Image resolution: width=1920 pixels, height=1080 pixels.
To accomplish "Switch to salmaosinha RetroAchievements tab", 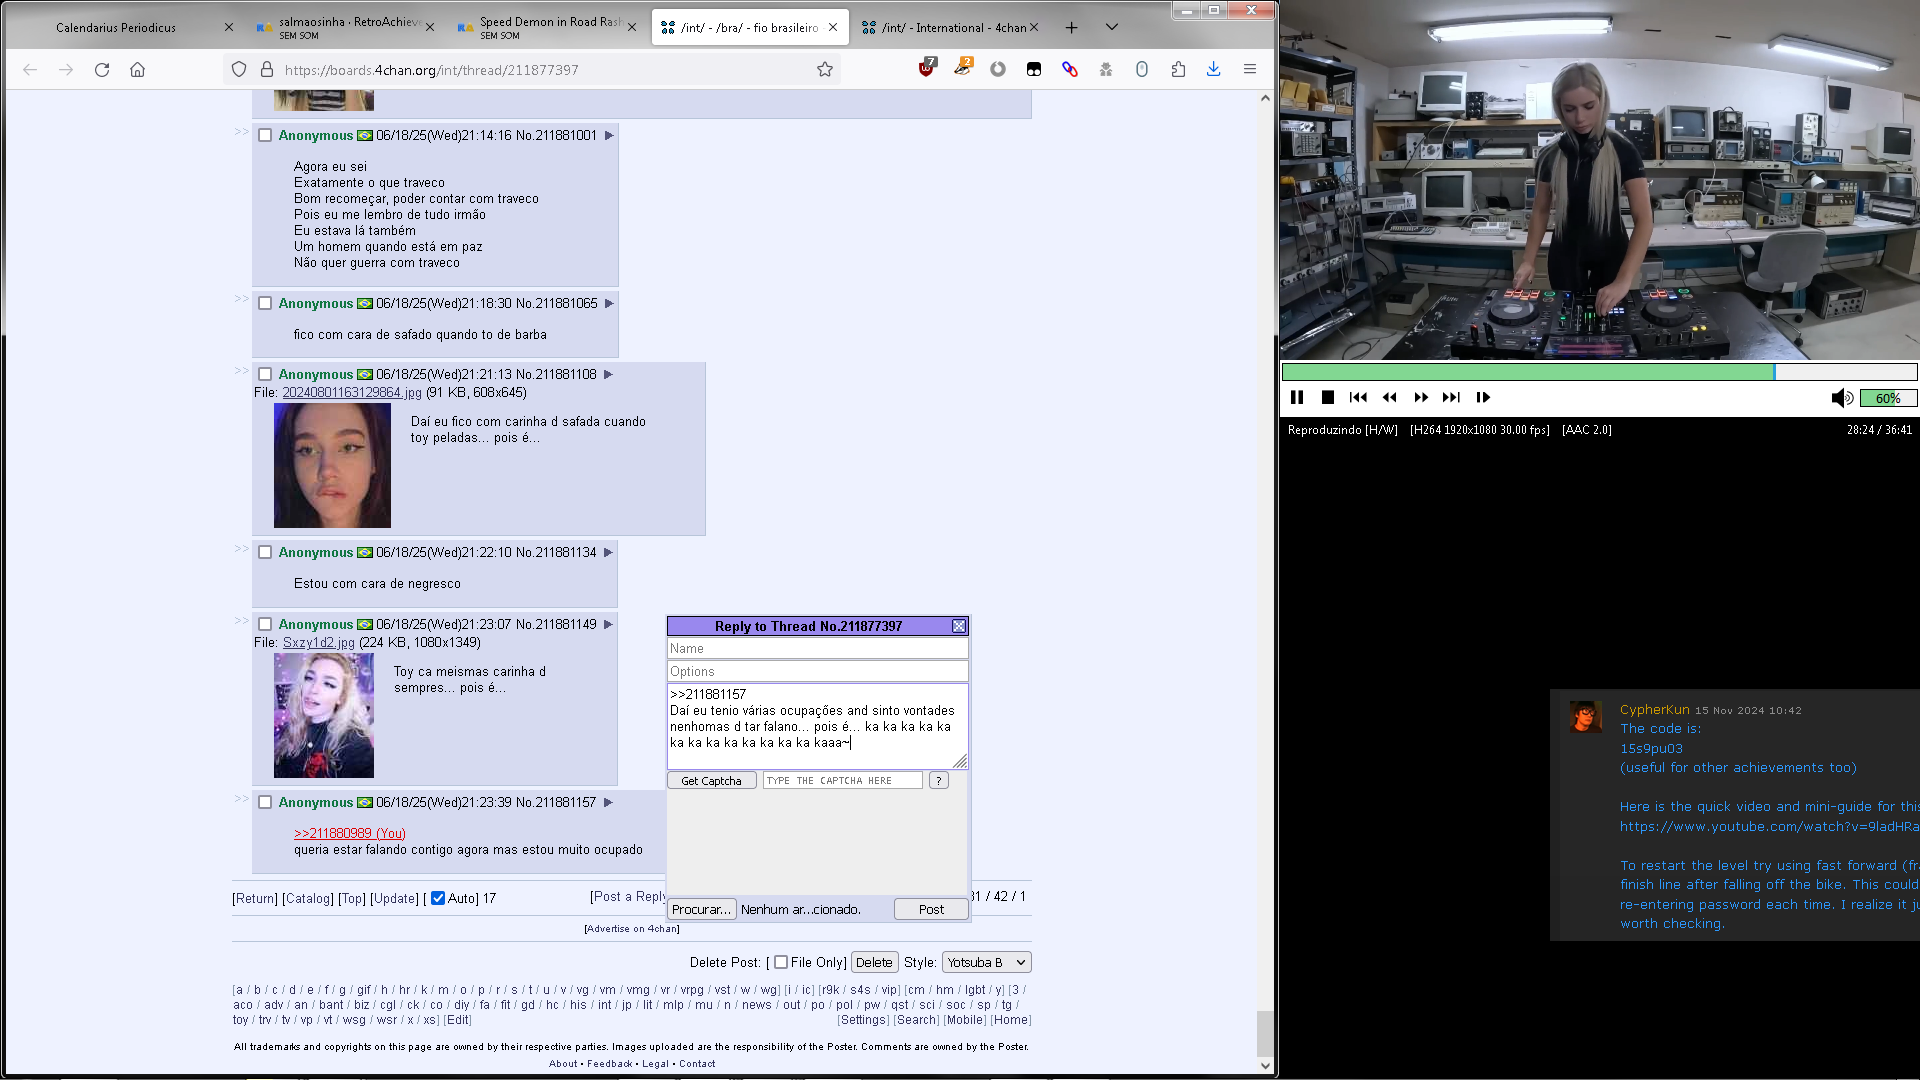I will [345, 28].
